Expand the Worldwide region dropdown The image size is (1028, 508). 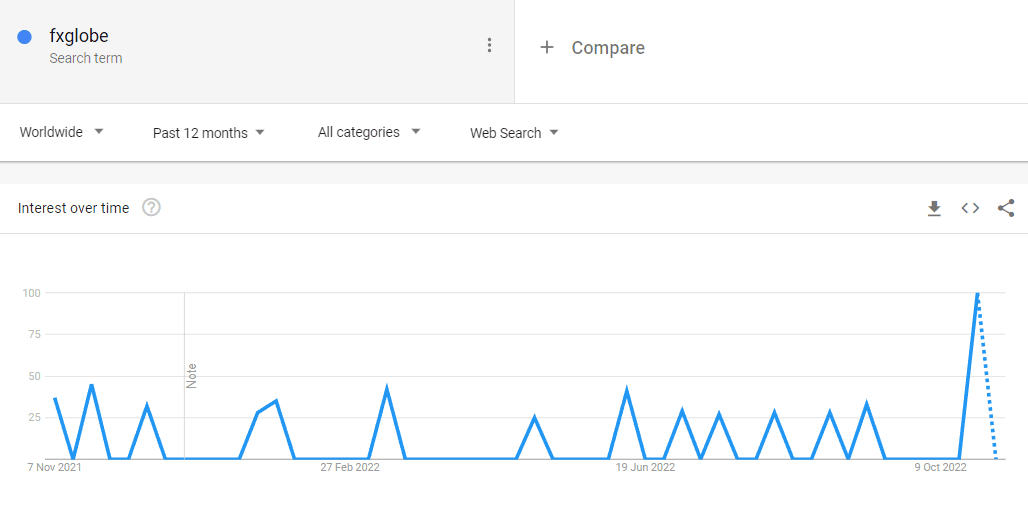61,132
